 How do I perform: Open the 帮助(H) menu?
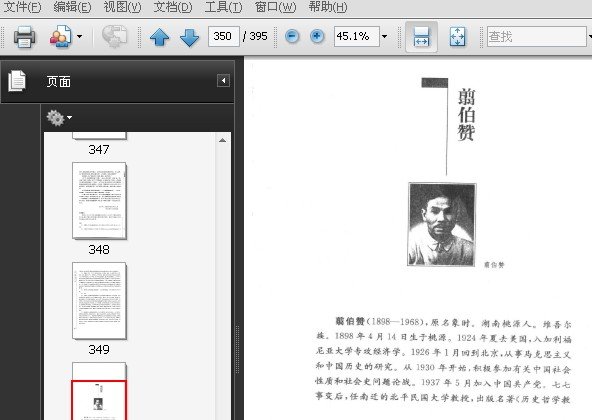328,7
